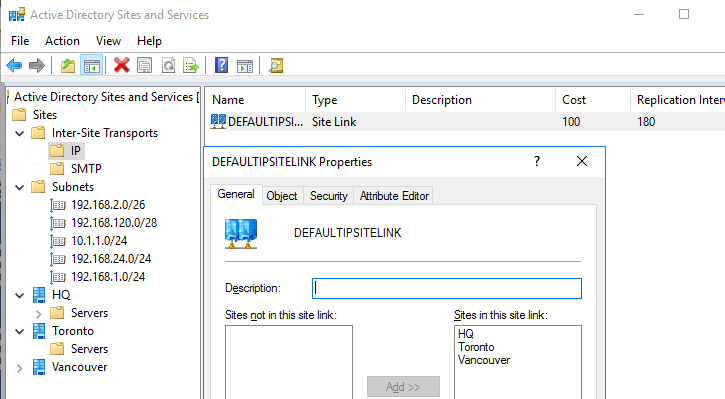Open the Properties toolbar icon
Image resolution: width=725 pixels, height=399 pixels.
coord(145,66)
